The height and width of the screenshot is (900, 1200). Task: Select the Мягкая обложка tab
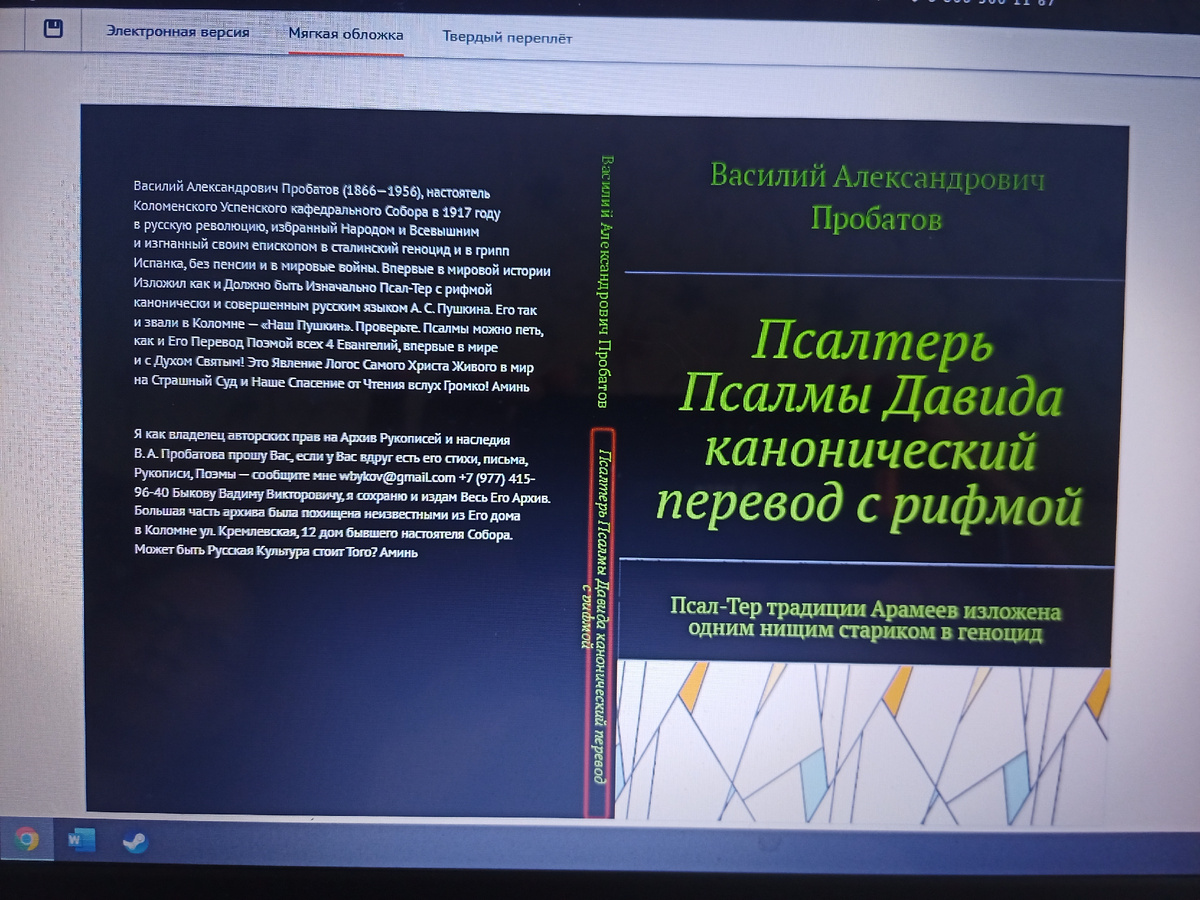[x=346, y=35]
